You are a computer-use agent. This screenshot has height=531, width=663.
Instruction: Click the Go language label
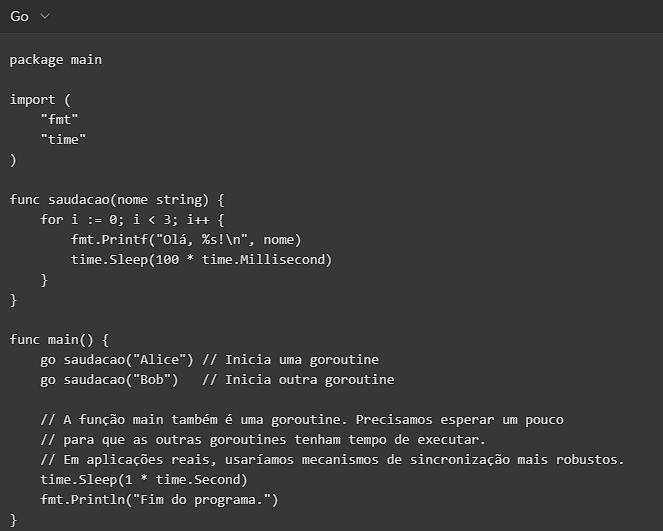19,17
